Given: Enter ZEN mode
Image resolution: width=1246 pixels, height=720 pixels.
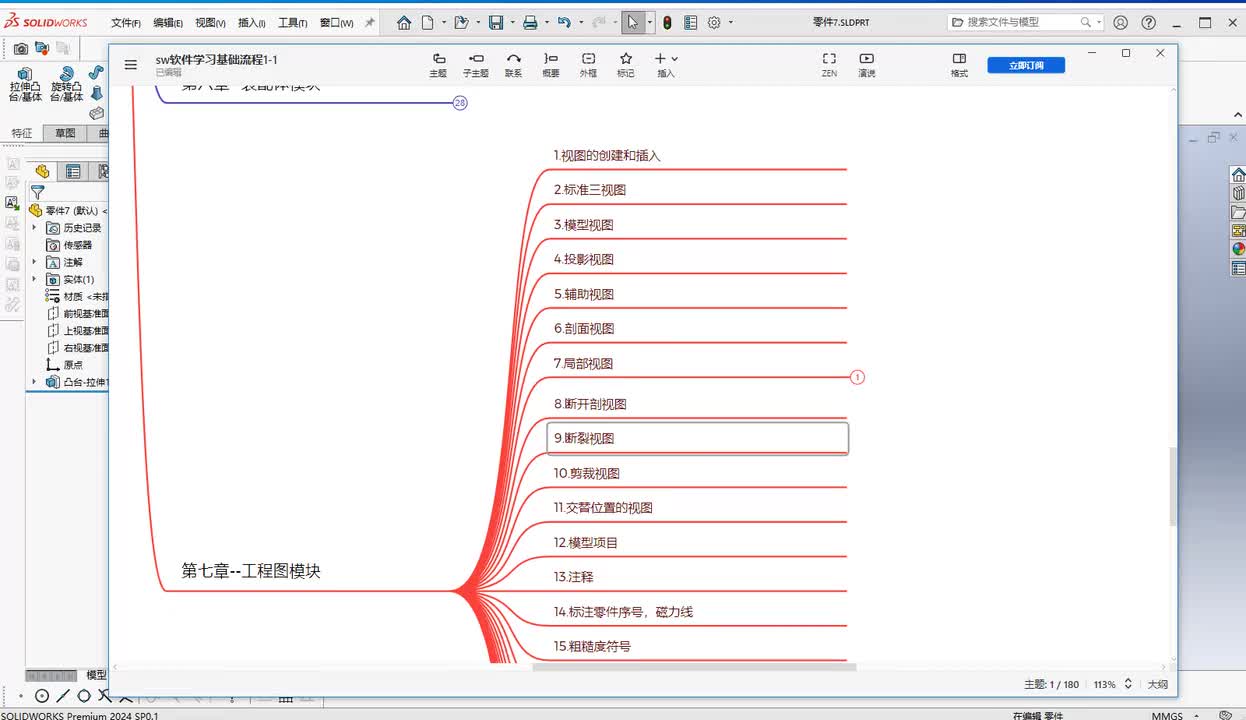Looking at the screenshot, I should tap(829, 65).
